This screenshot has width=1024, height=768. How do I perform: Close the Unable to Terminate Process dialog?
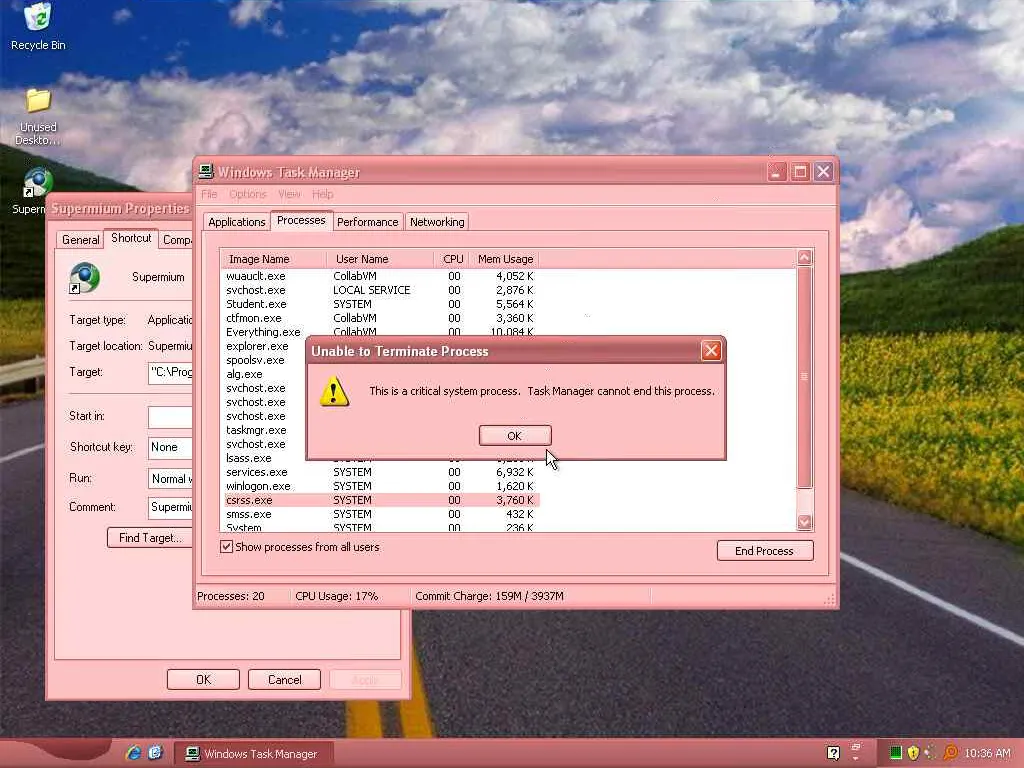[711, 351]
